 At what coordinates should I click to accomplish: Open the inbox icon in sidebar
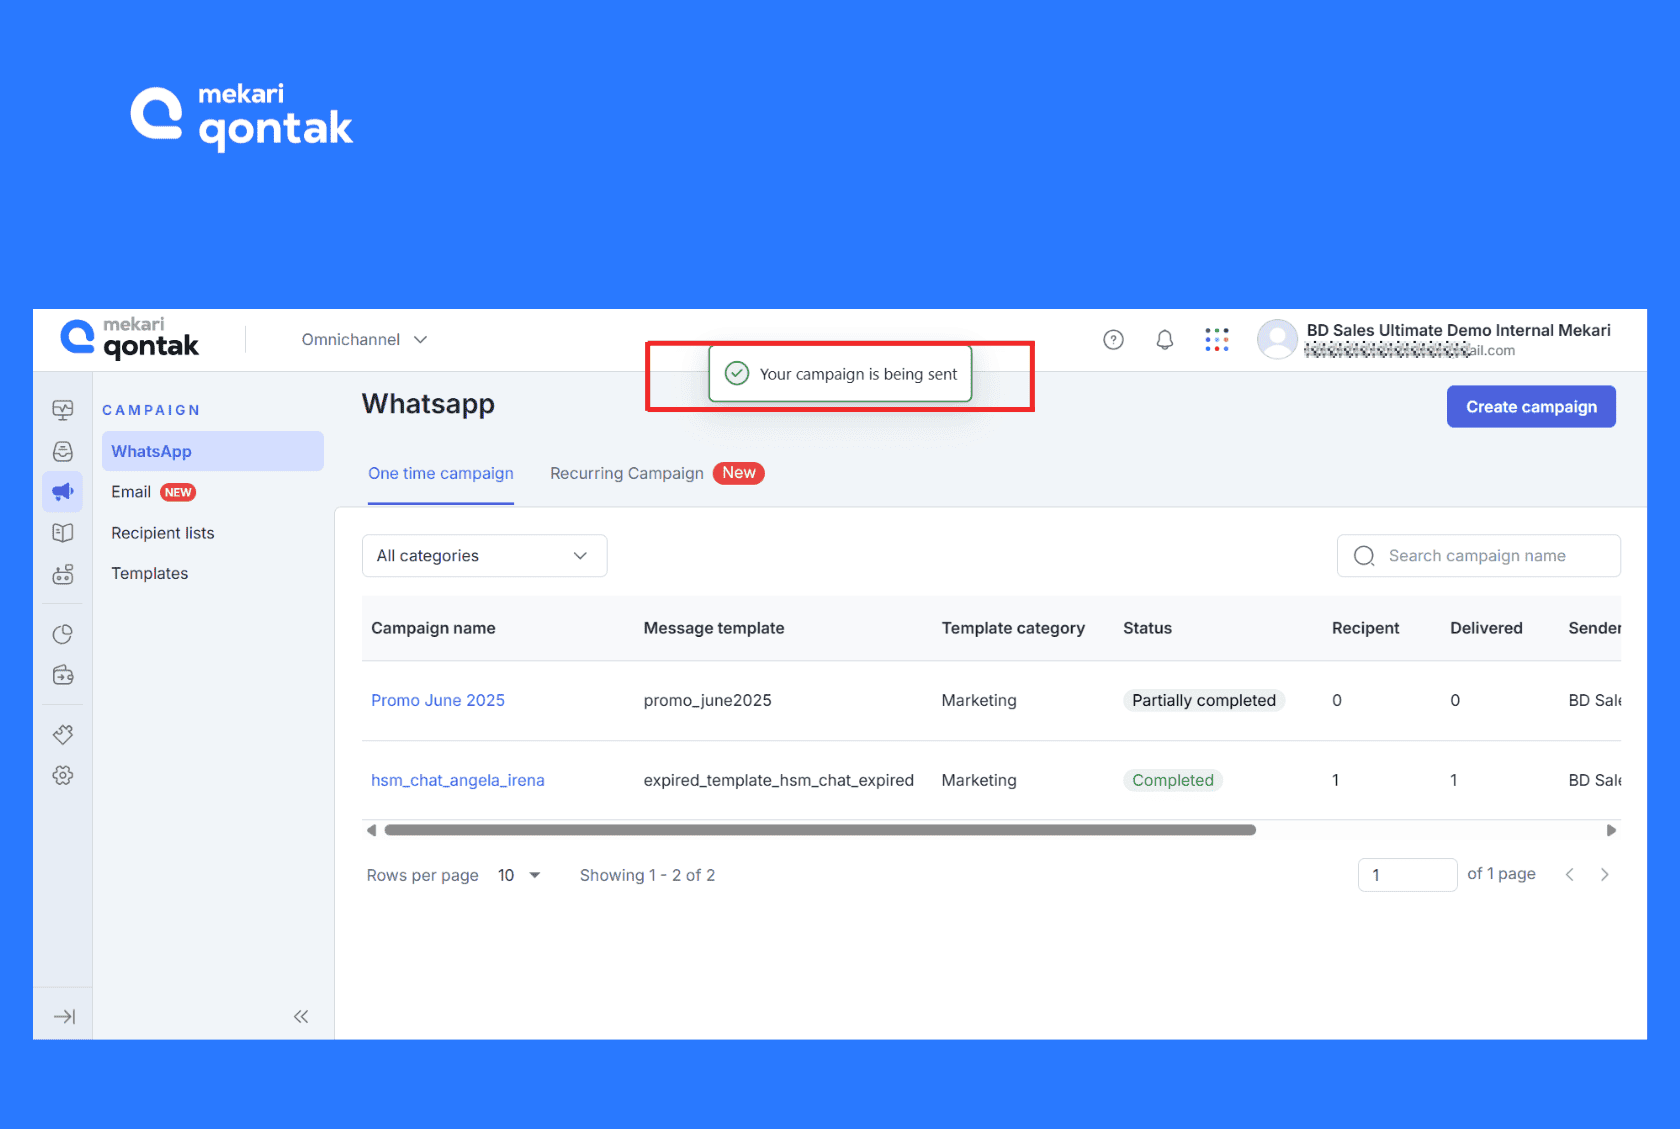(63, 451)
